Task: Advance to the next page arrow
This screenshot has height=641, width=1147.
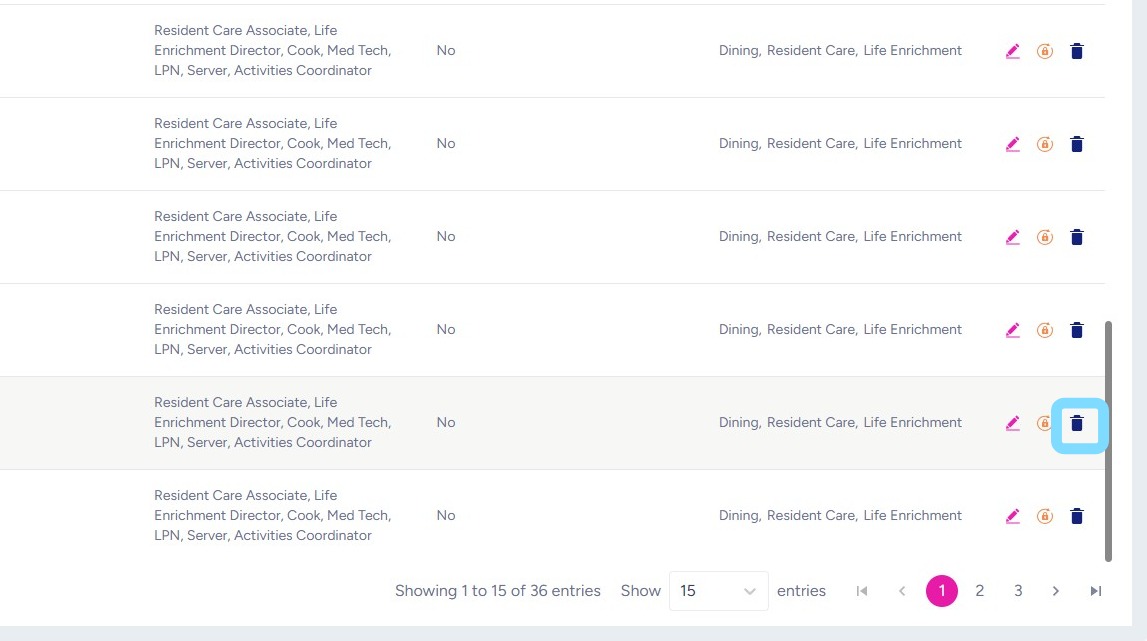Action: [1056, 591]
